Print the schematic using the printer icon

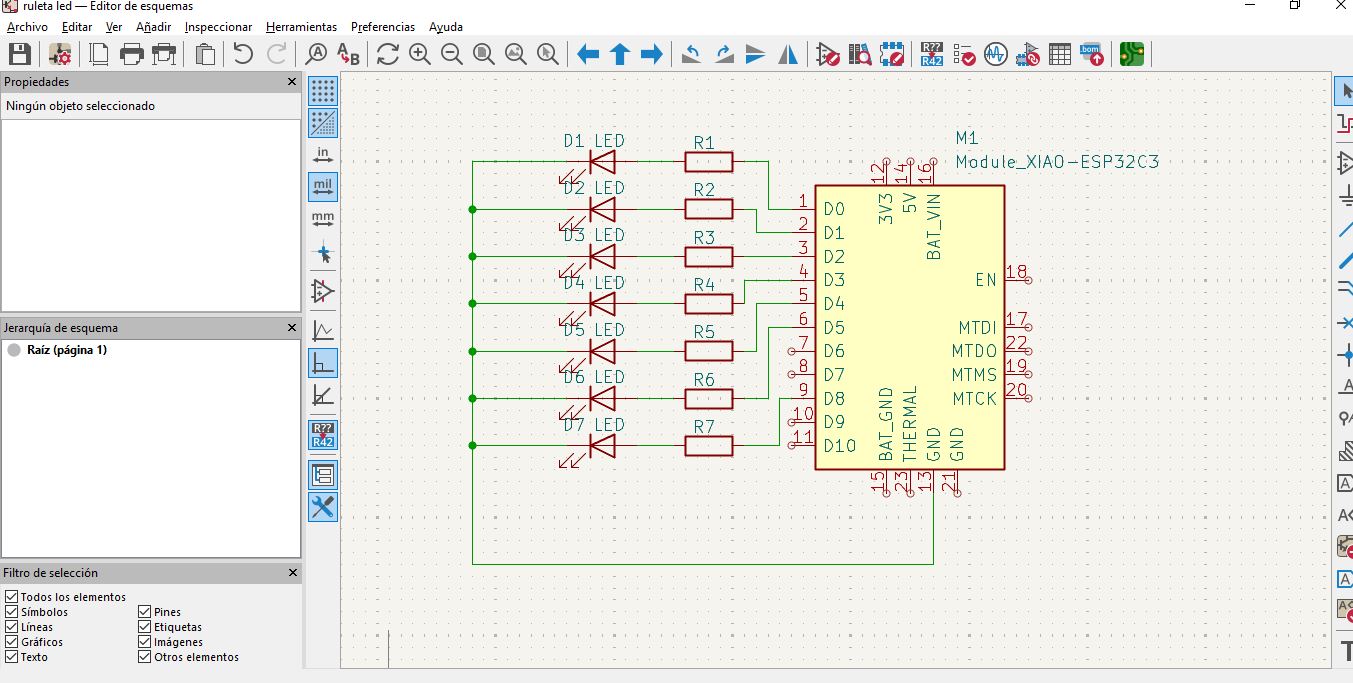tap(132, 54)
